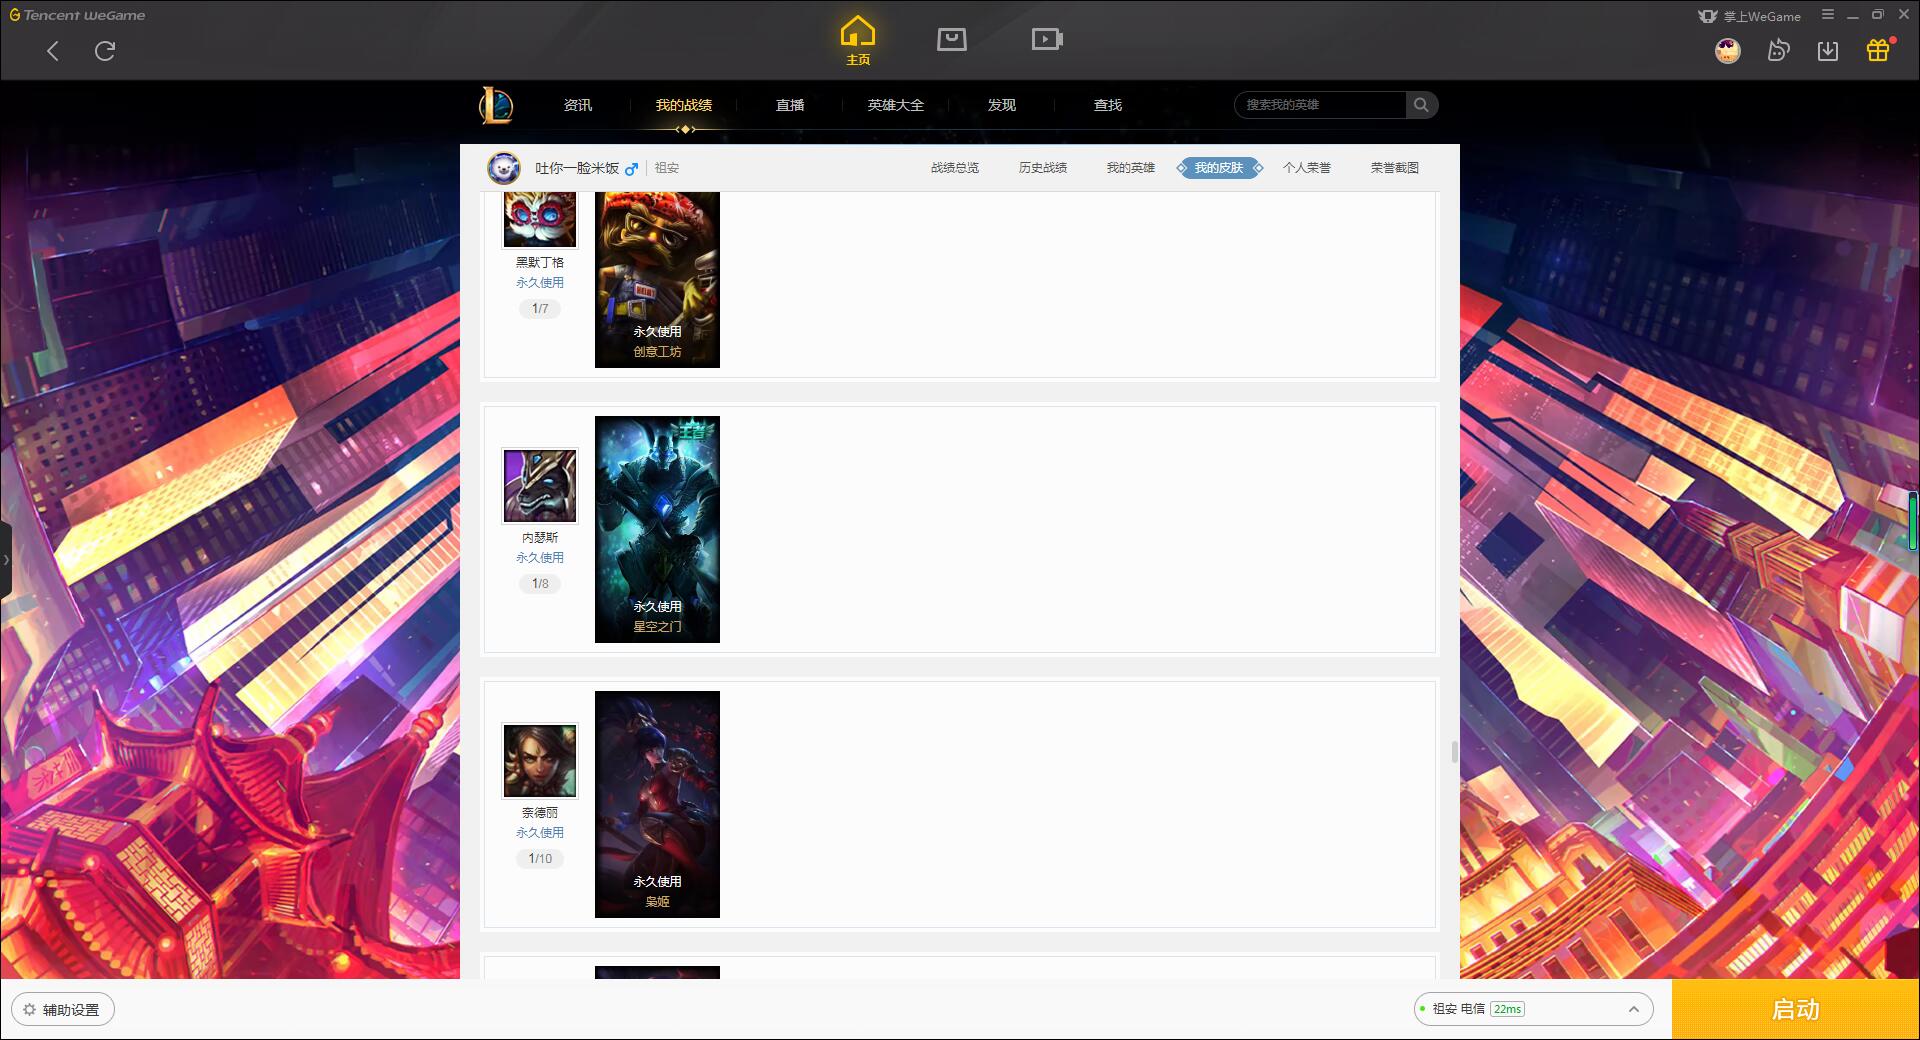Click the 22ms latency indicator
The height and width of the screenshot is (1040, 1920).
click(1507, 1009)
